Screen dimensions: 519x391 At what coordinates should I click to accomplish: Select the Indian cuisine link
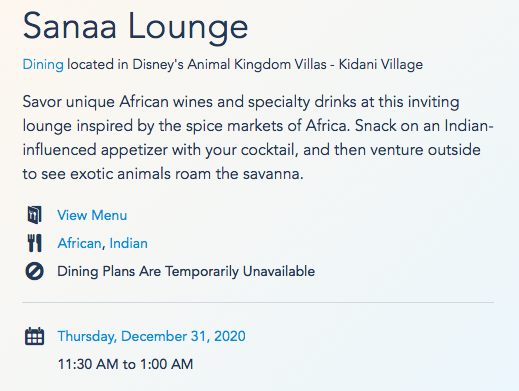[128, 243]
